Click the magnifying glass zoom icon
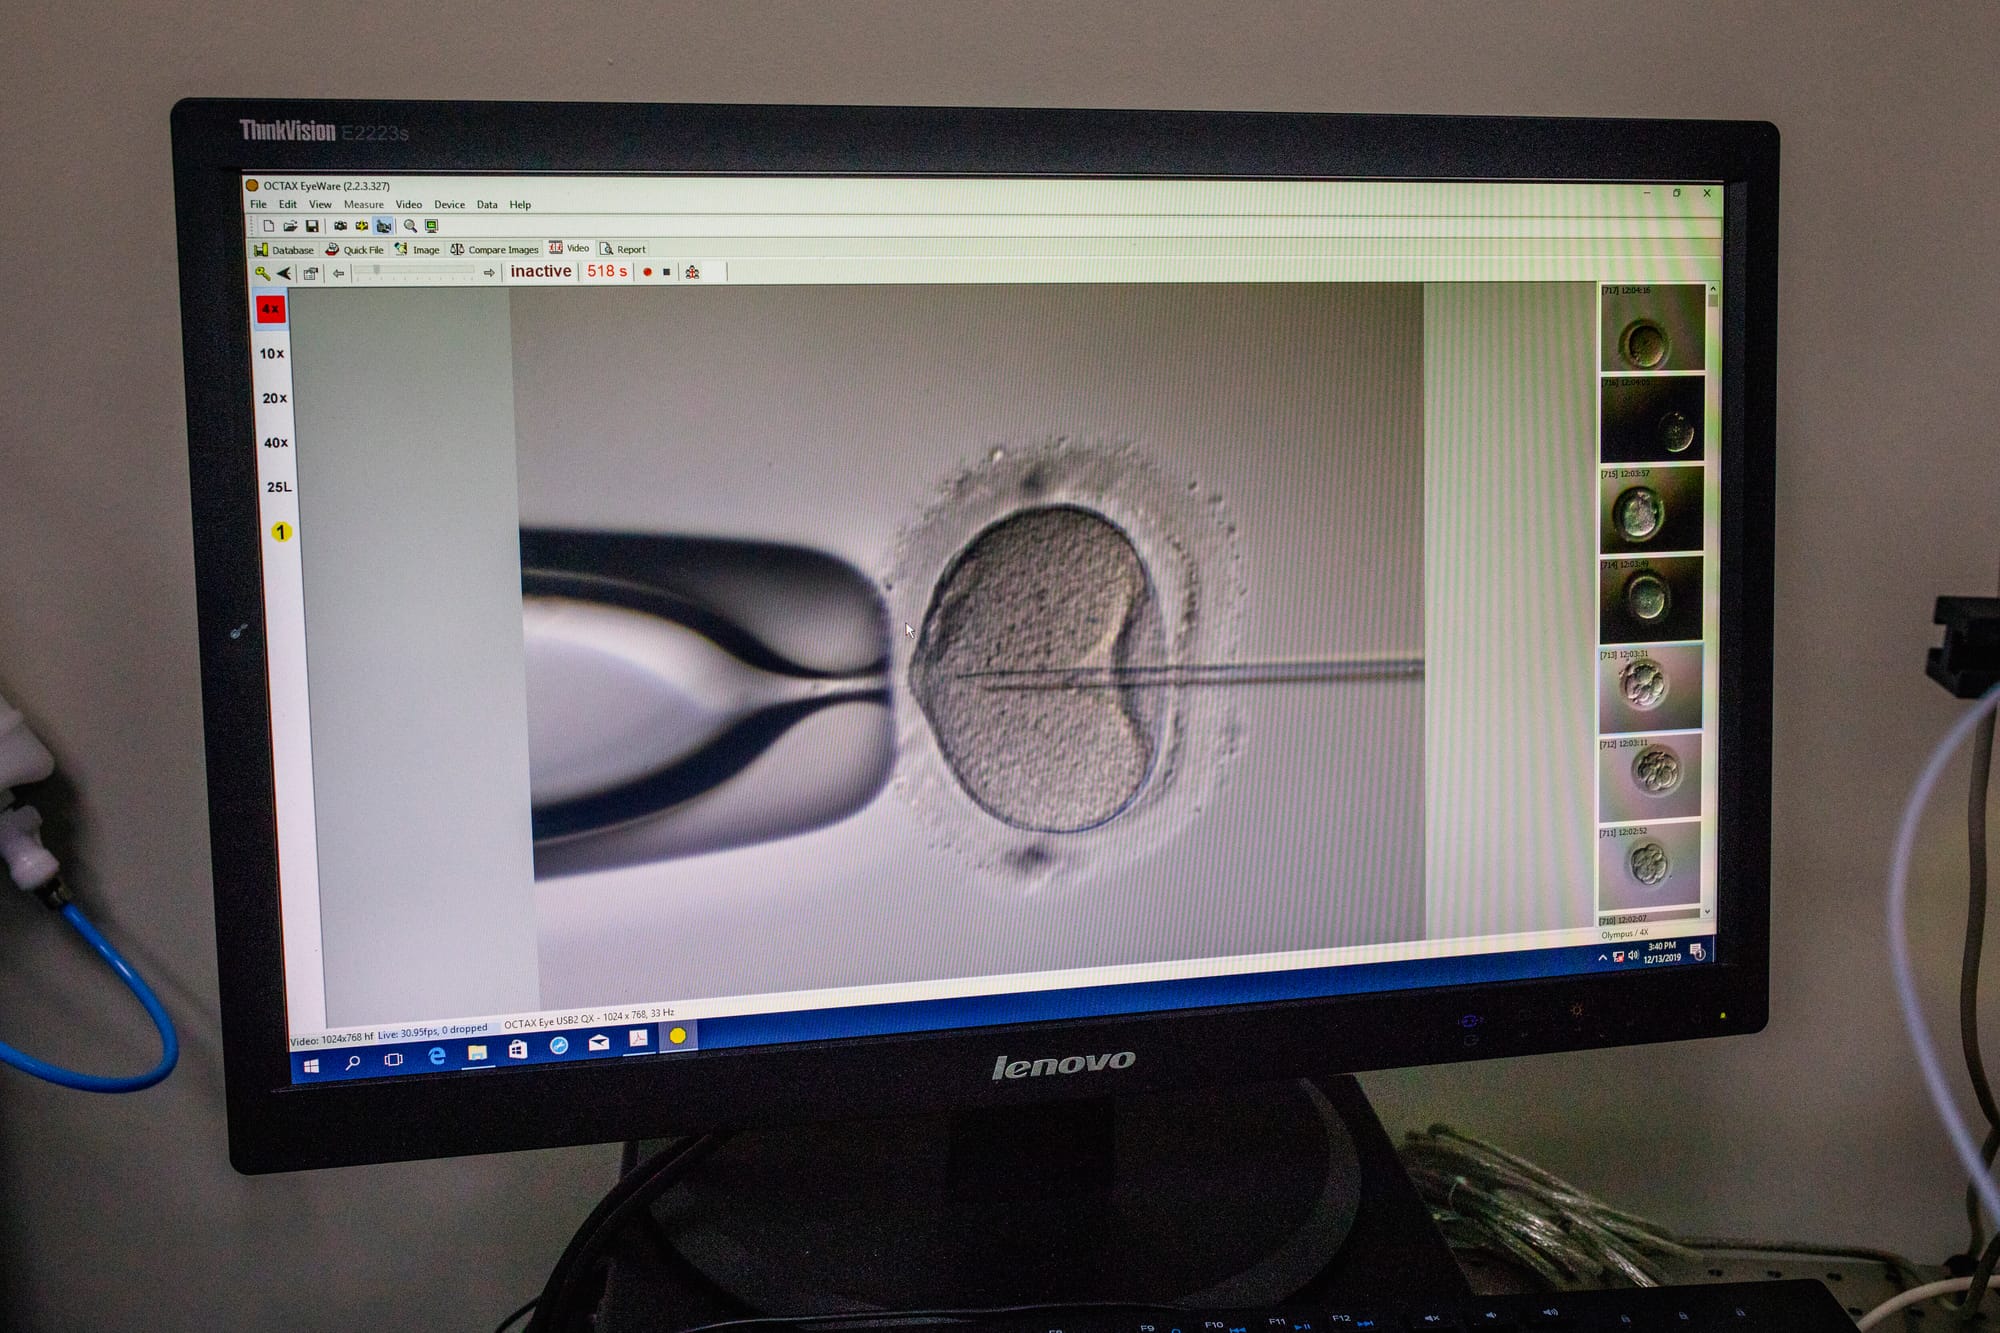 point(410,226)
